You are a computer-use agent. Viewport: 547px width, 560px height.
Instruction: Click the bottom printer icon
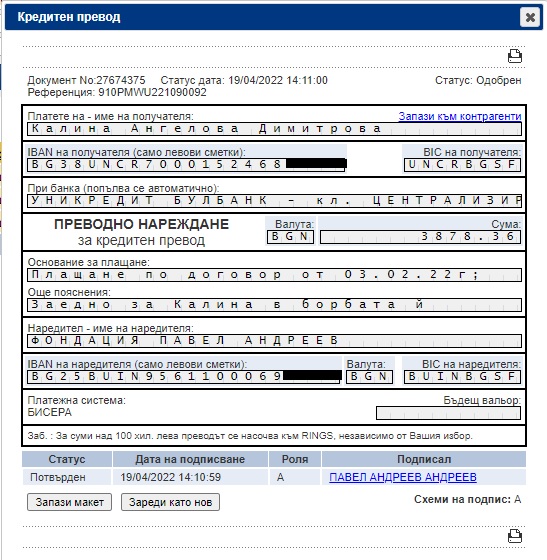click(515, 536)
